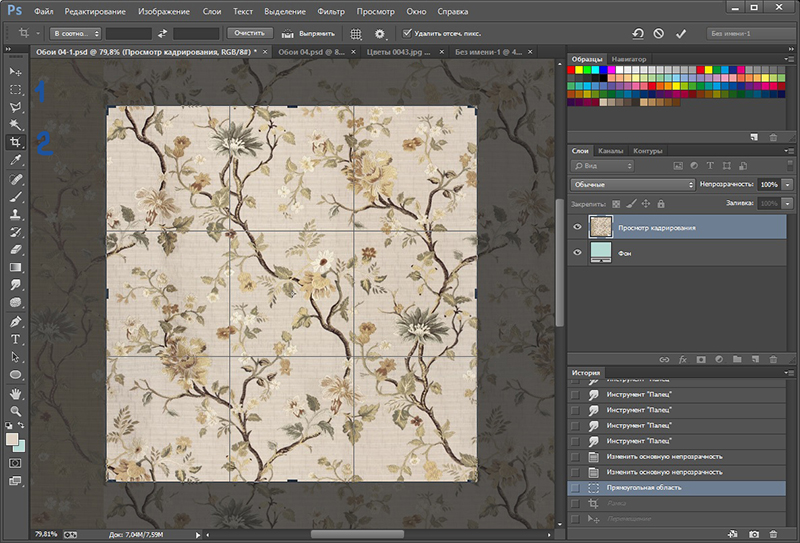Open the blend mode dropdown 'Обычные'
The height and width of the screenshot is (543, 800).
tap(632, 185)
